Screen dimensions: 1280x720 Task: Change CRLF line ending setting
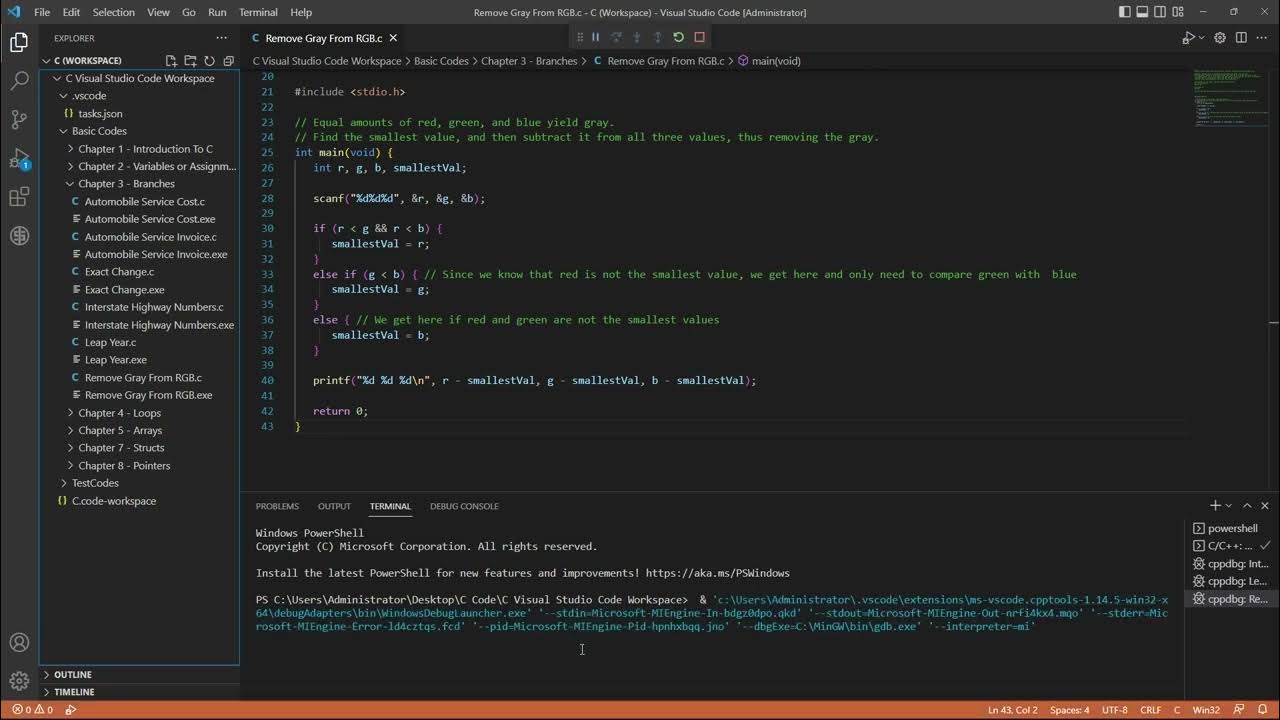[x=1150, y=710]
